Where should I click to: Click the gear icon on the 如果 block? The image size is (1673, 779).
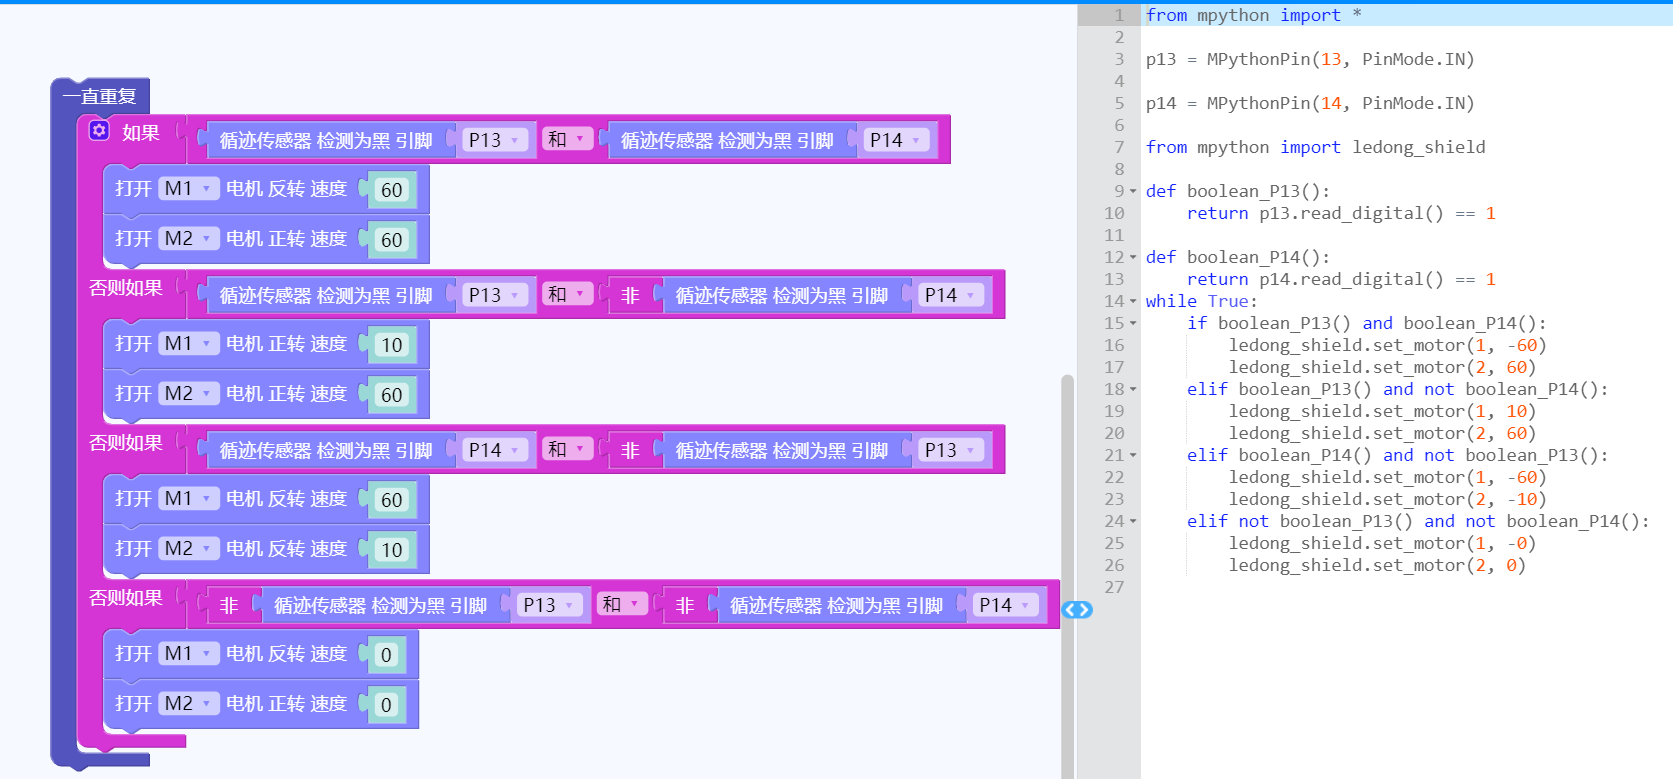coord(99,131)
